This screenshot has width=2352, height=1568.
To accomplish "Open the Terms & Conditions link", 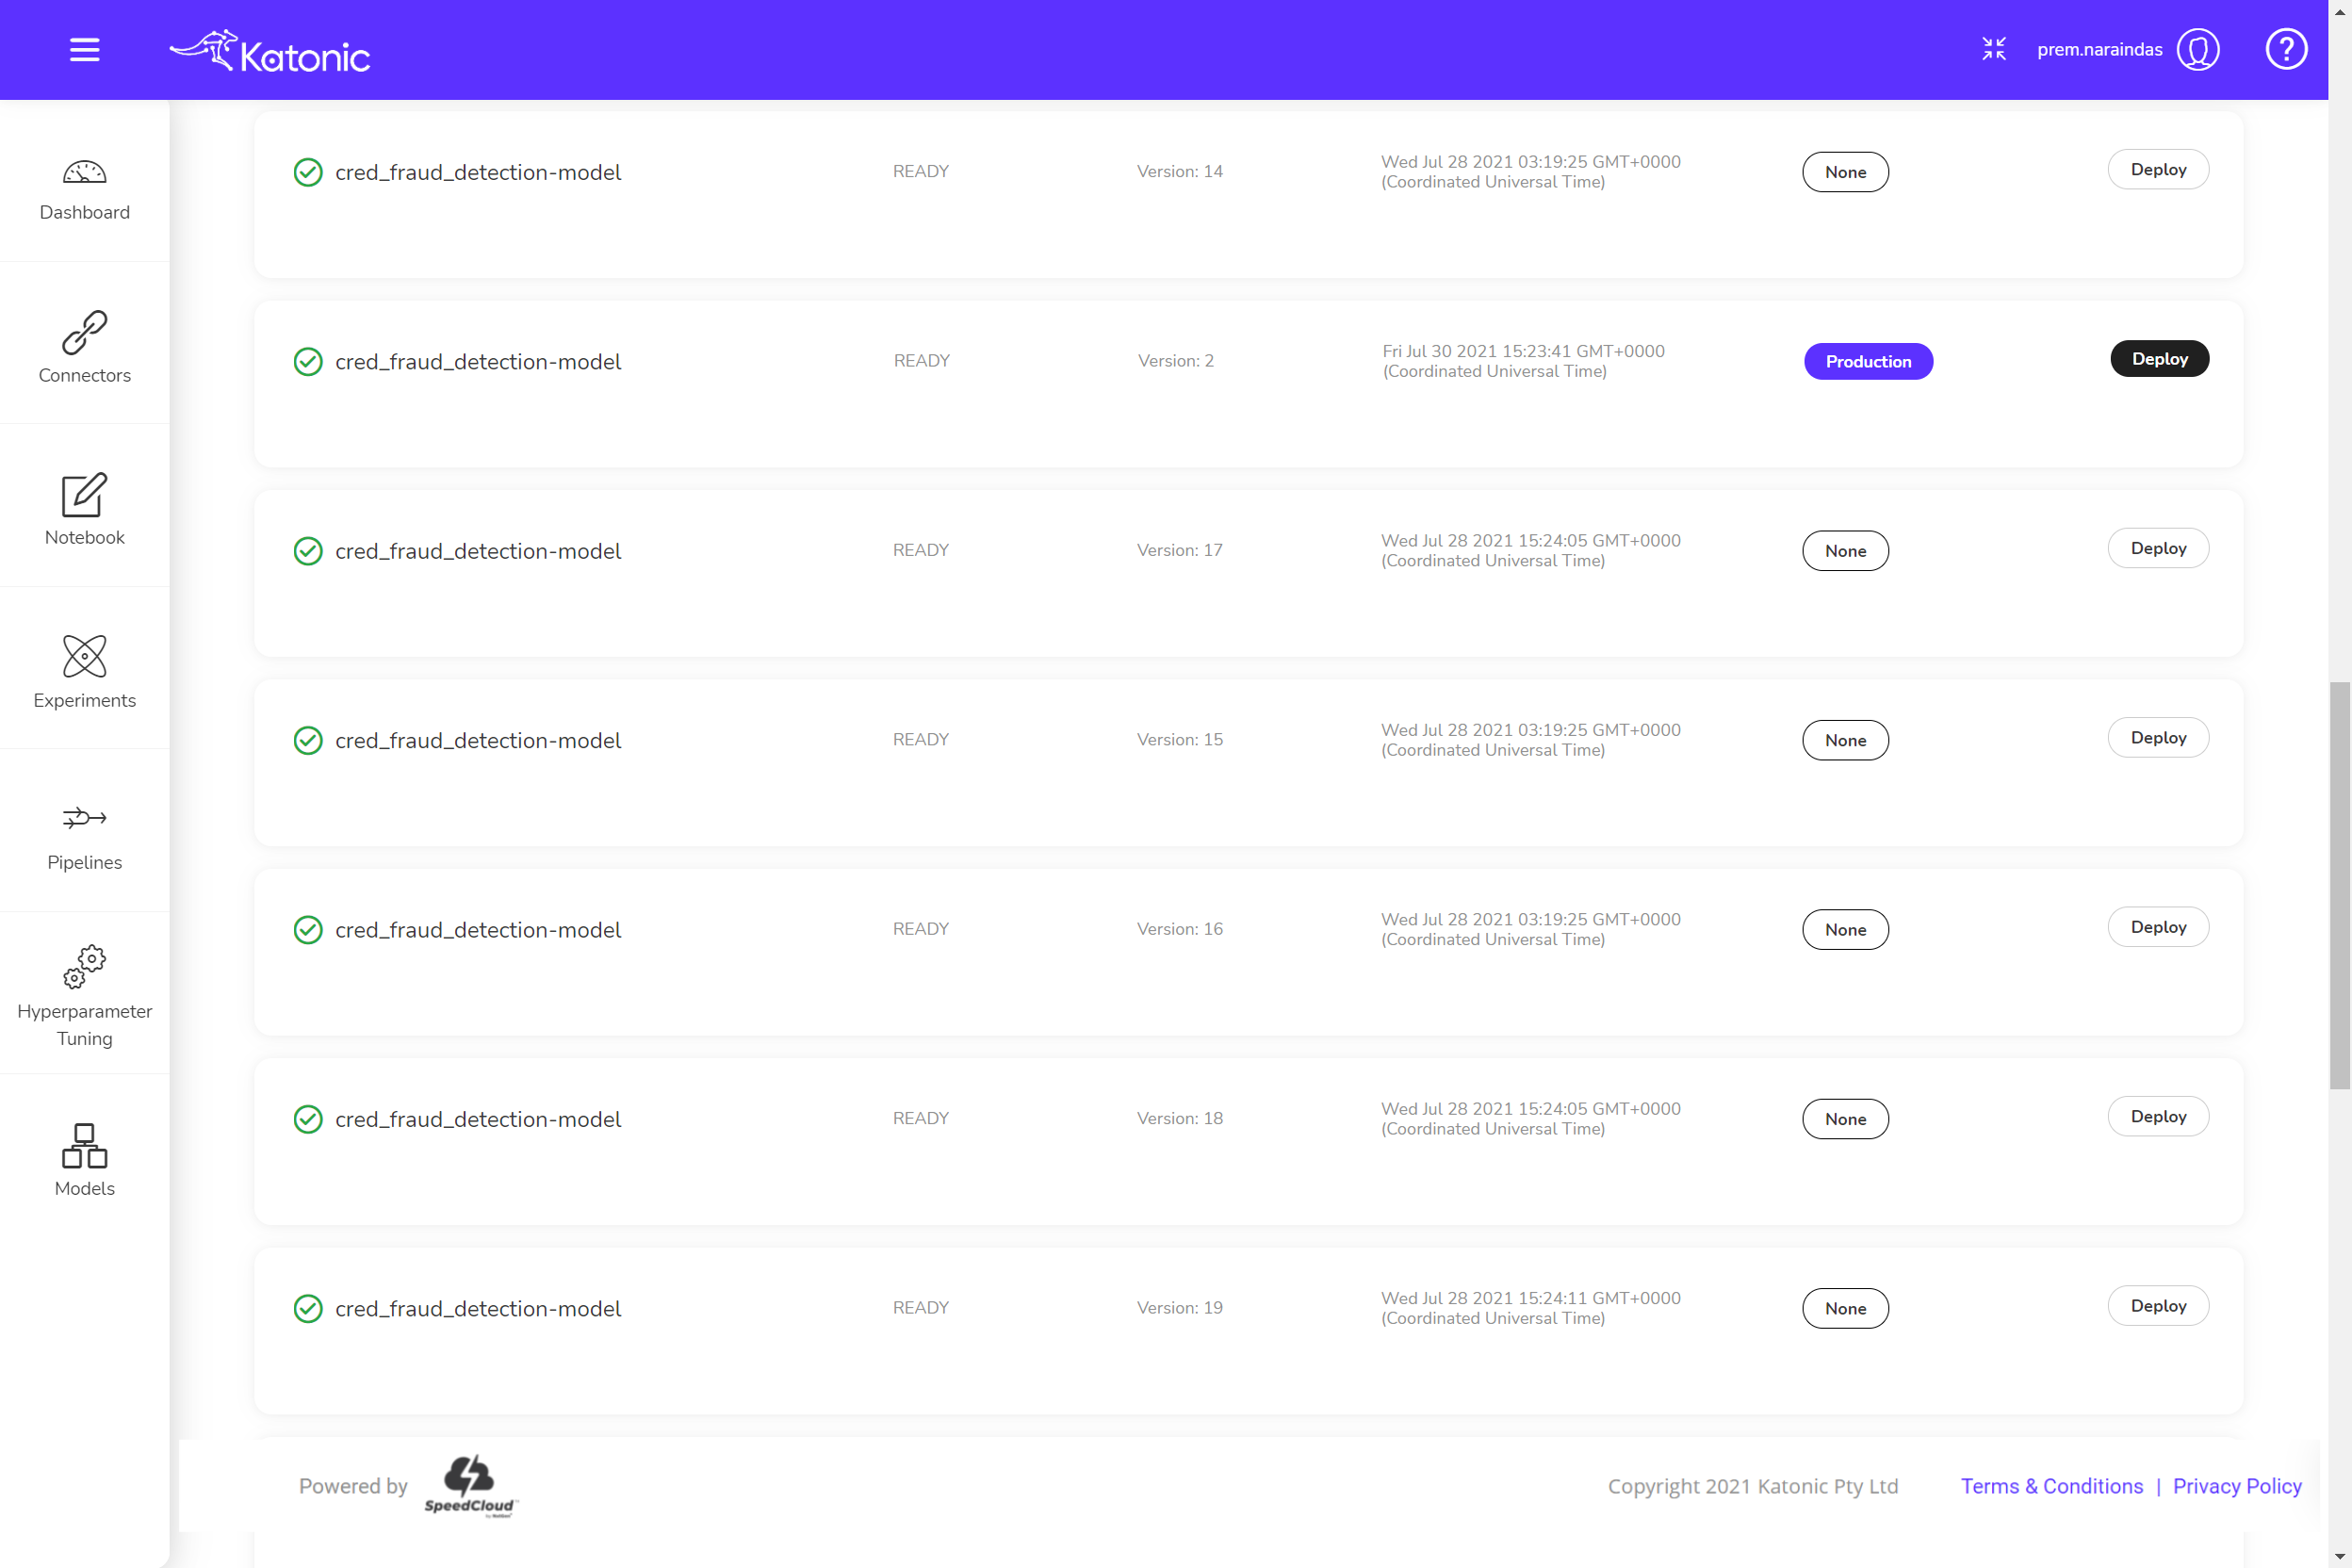I will (x=2051, y=1486).
